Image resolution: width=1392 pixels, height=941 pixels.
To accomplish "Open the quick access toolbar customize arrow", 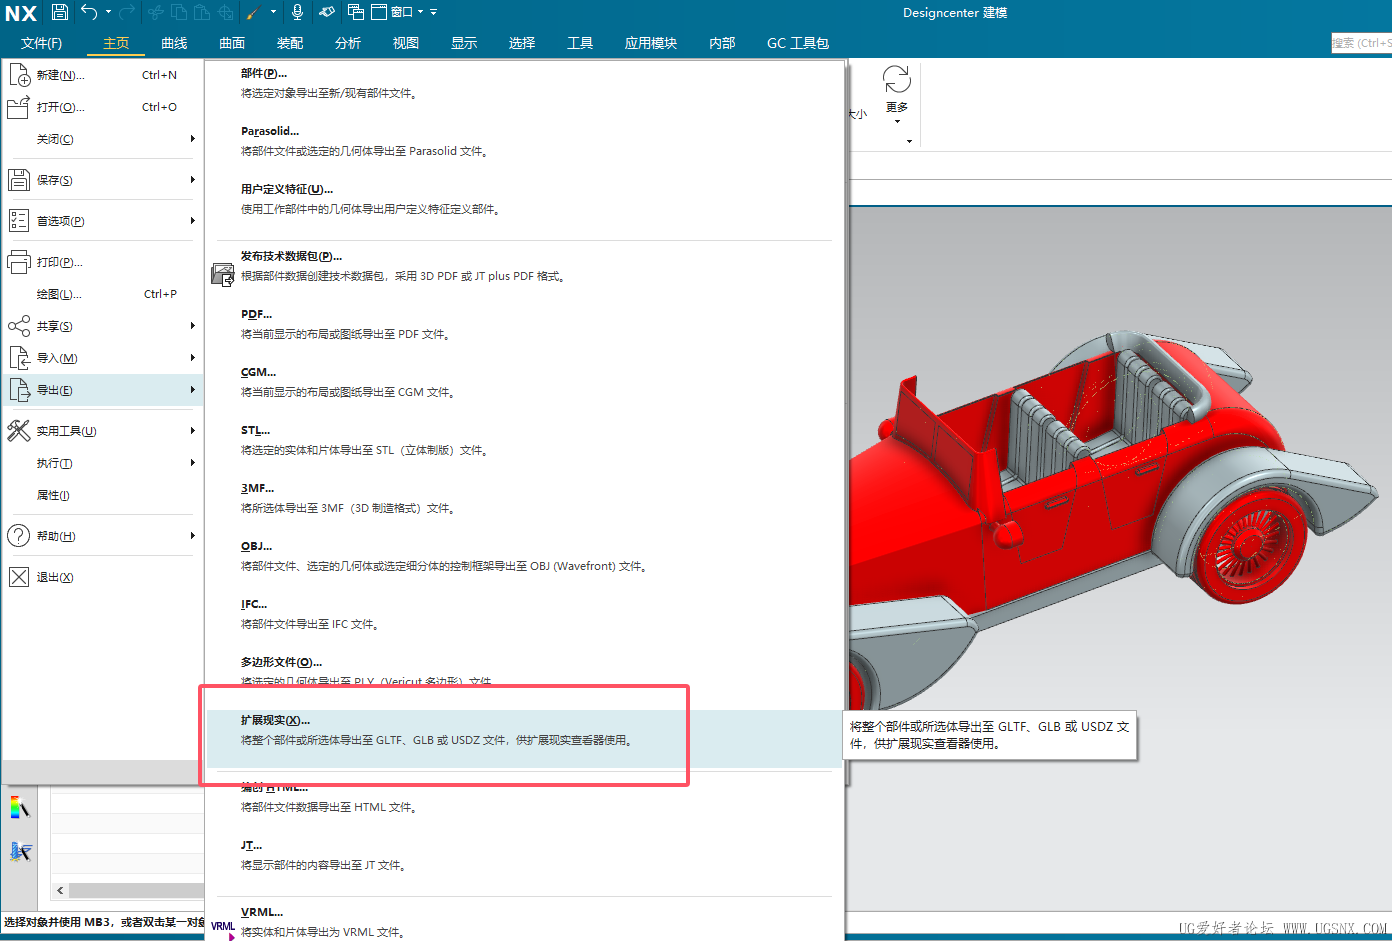I will tap(434, 12).
